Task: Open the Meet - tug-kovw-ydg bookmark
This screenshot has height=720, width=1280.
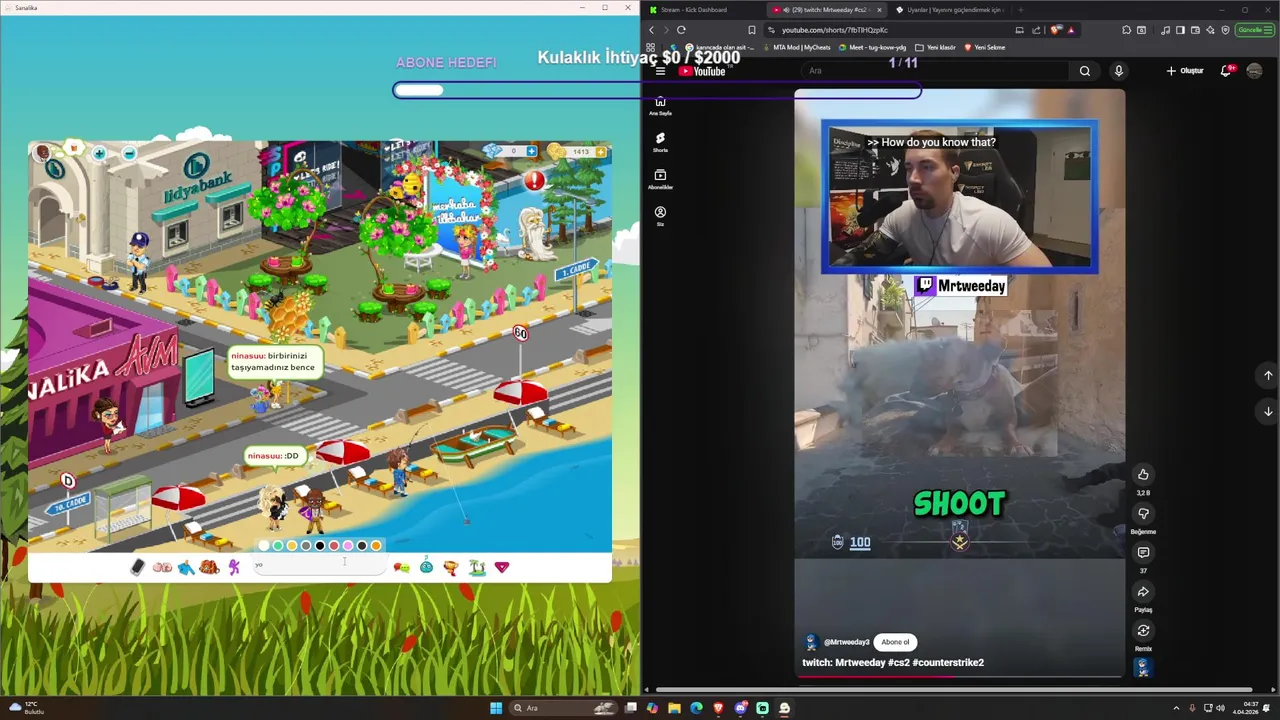Action: (872, 47)
